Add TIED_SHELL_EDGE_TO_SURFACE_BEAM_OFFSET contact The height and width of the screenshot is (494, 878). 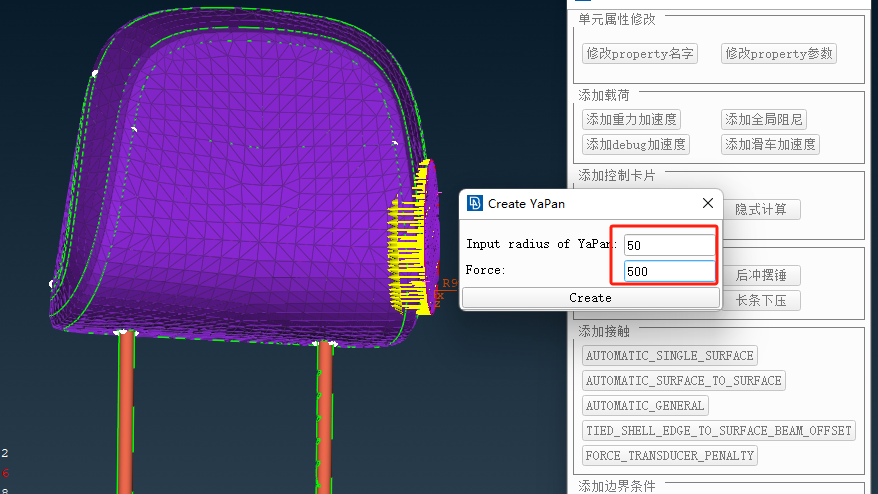click(x=718, y=431)
